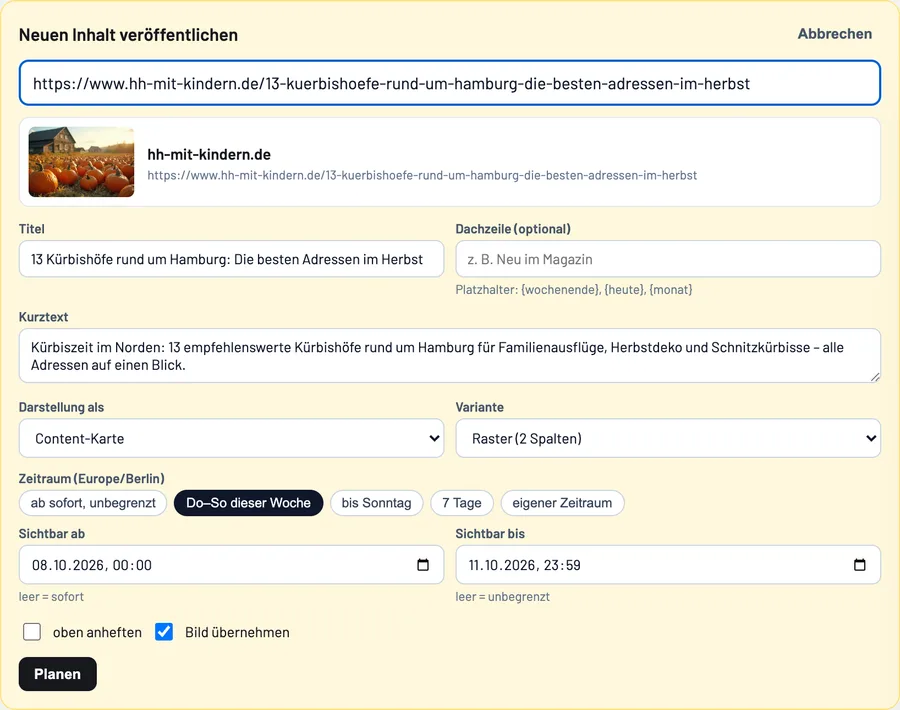The image size is (900, 710).
Task: Click into the Titel input field
Action: pyautogui.click(x=231, y=259)
